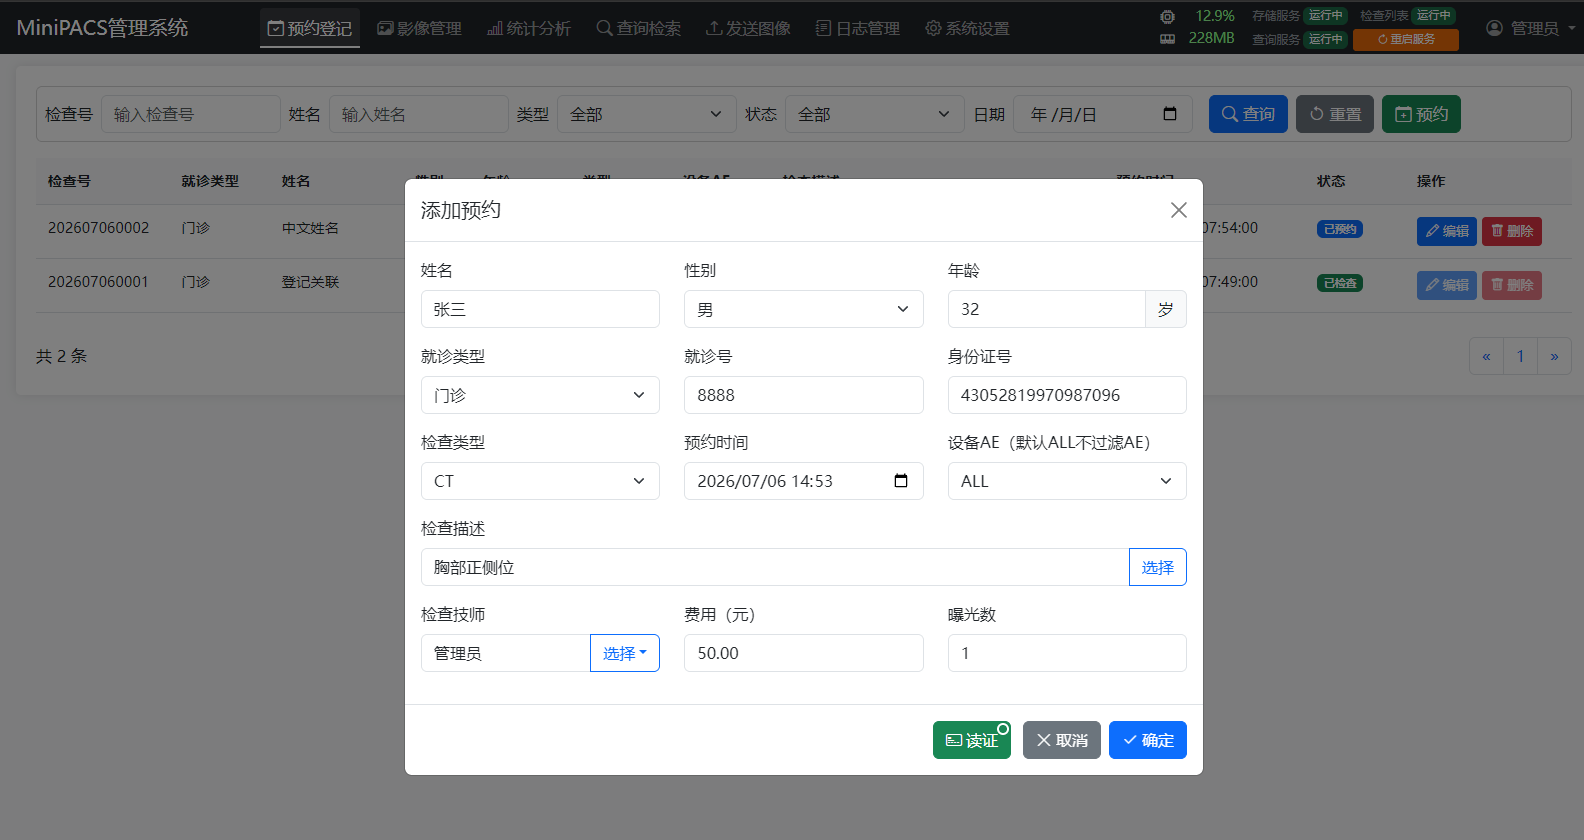Click the green 预约 button in filter bar
The width and height of the screenshot is (1584, 840).
point(1421,114)
